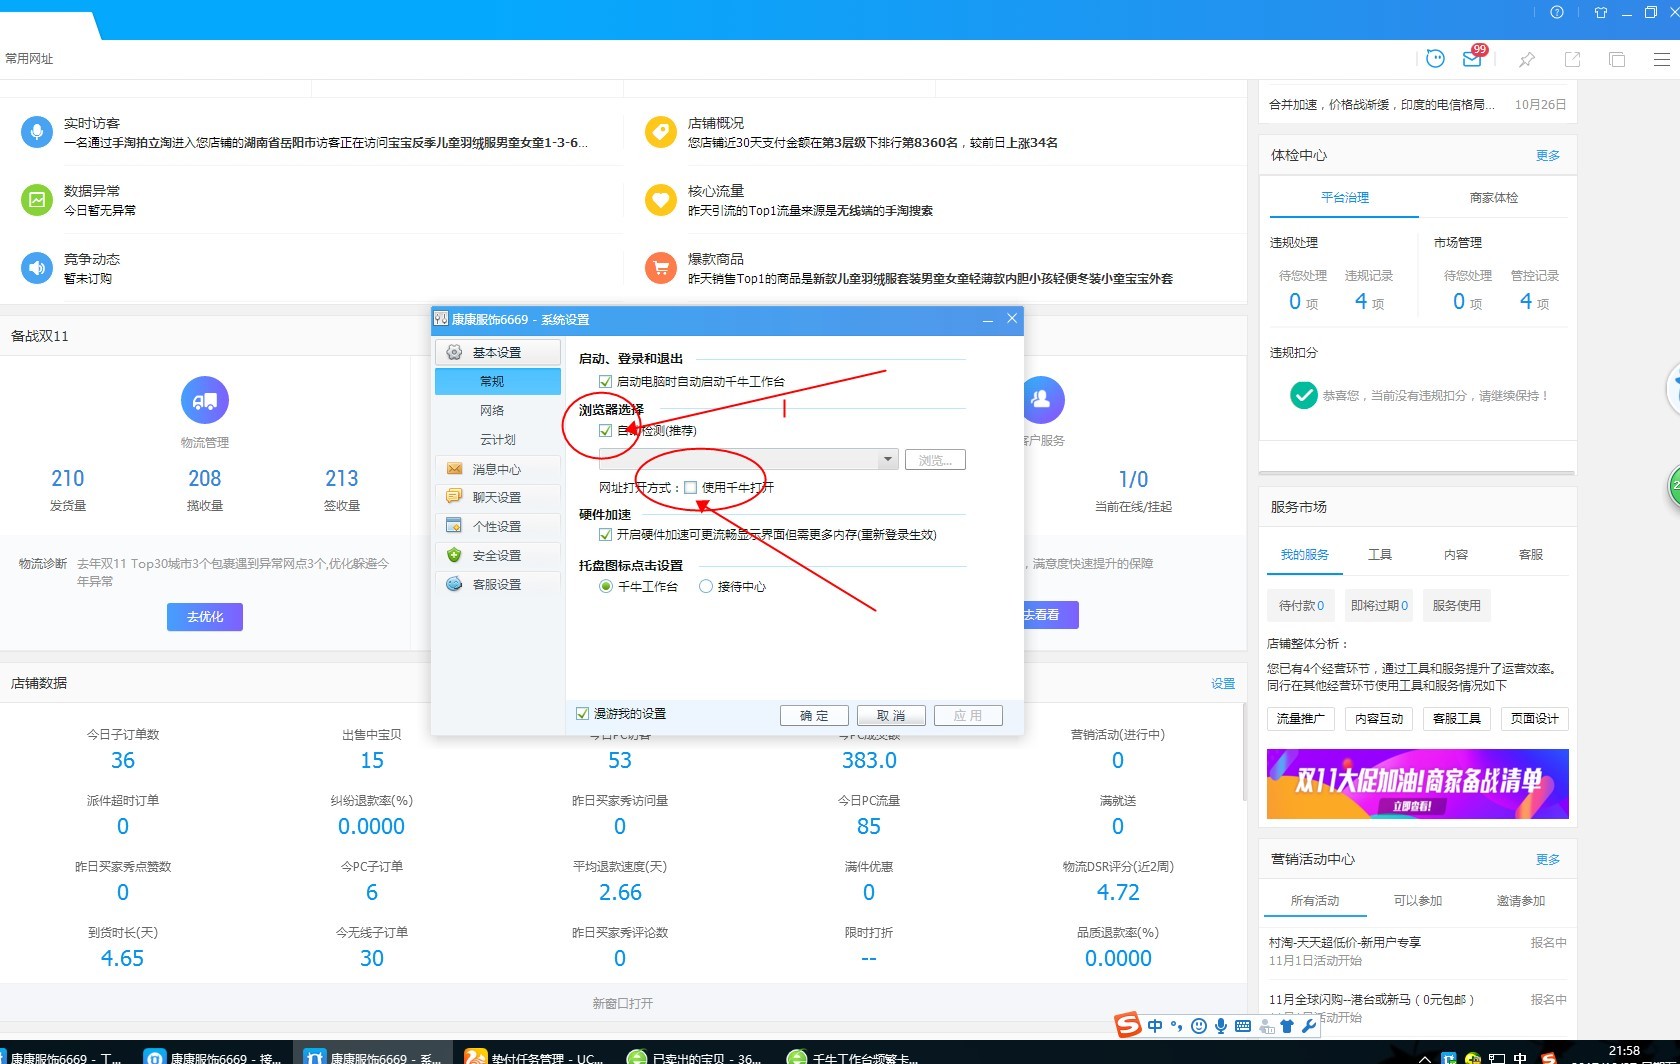Click the open-in-new-window icon
This screenshot has height=1064, width=1680.
tap(1572, 59)
